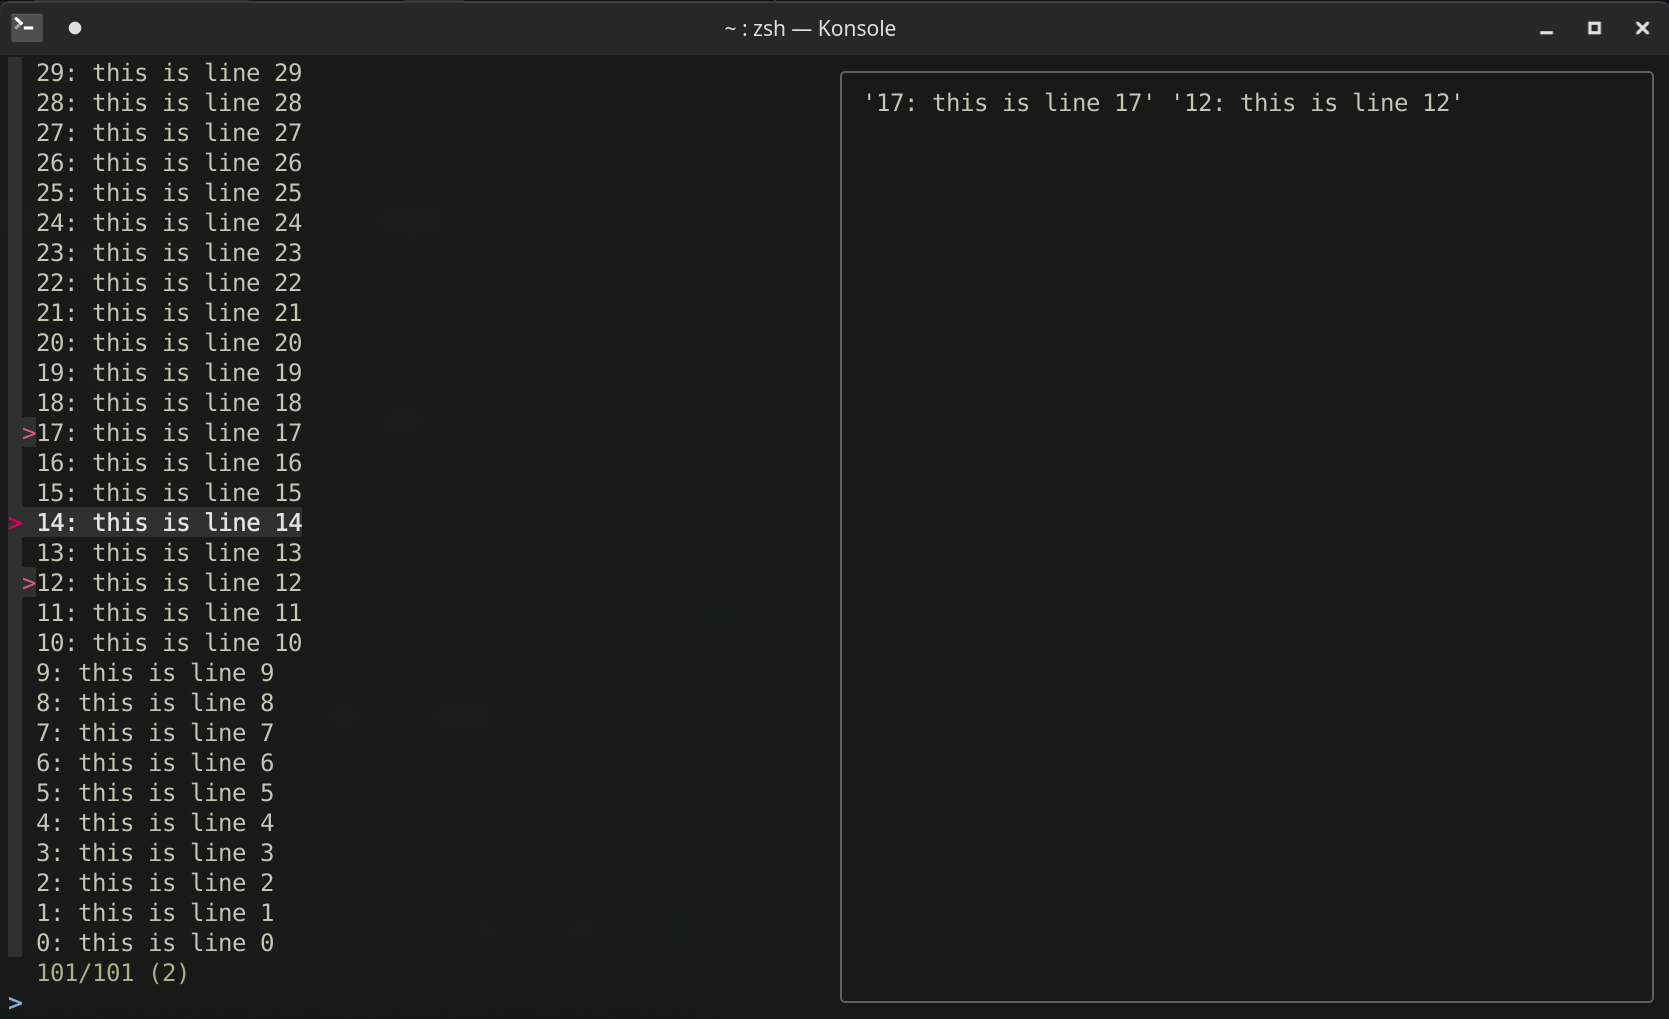Select row '23: this is line 23'
1669x1019 pixels.
[x=169, y=253]
